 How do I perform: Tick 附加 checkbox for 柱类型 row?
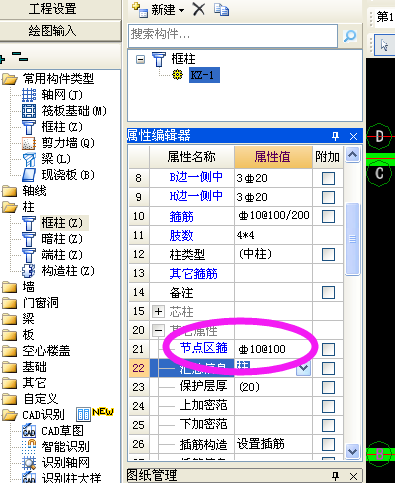click(328, 254)
